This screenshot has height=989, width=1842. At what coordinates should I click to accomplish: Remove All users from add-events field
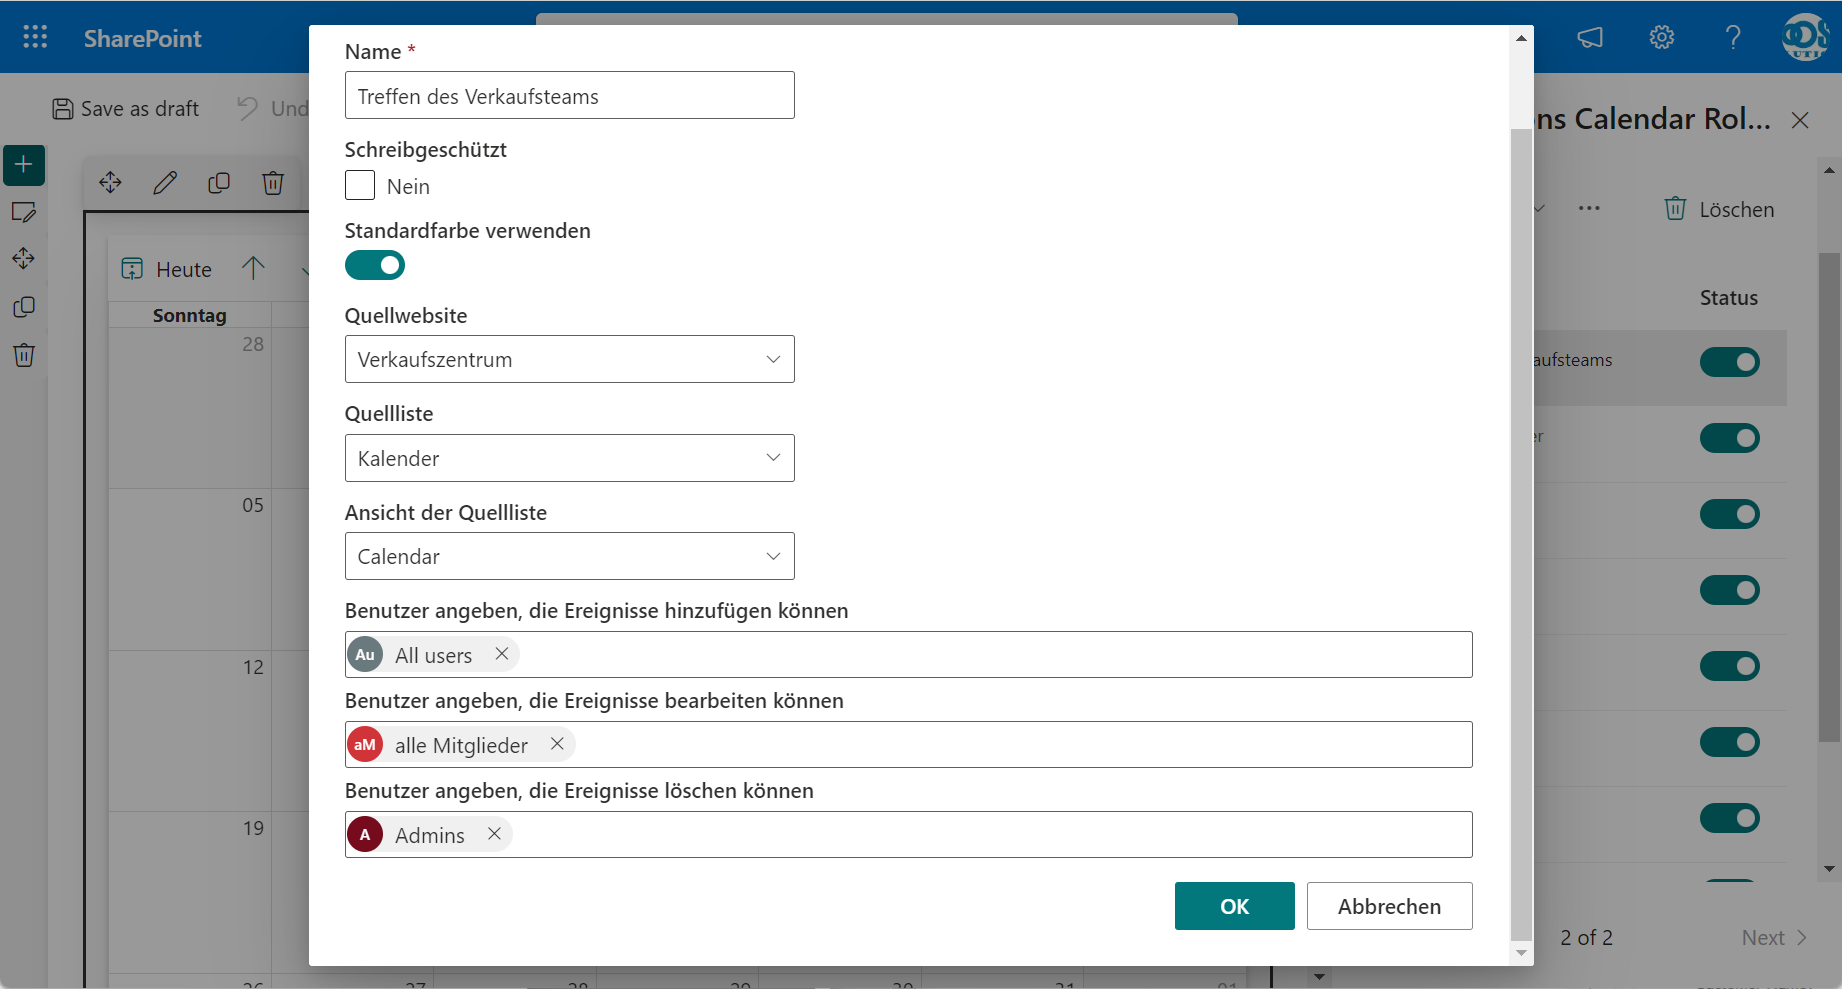[502, 654]
